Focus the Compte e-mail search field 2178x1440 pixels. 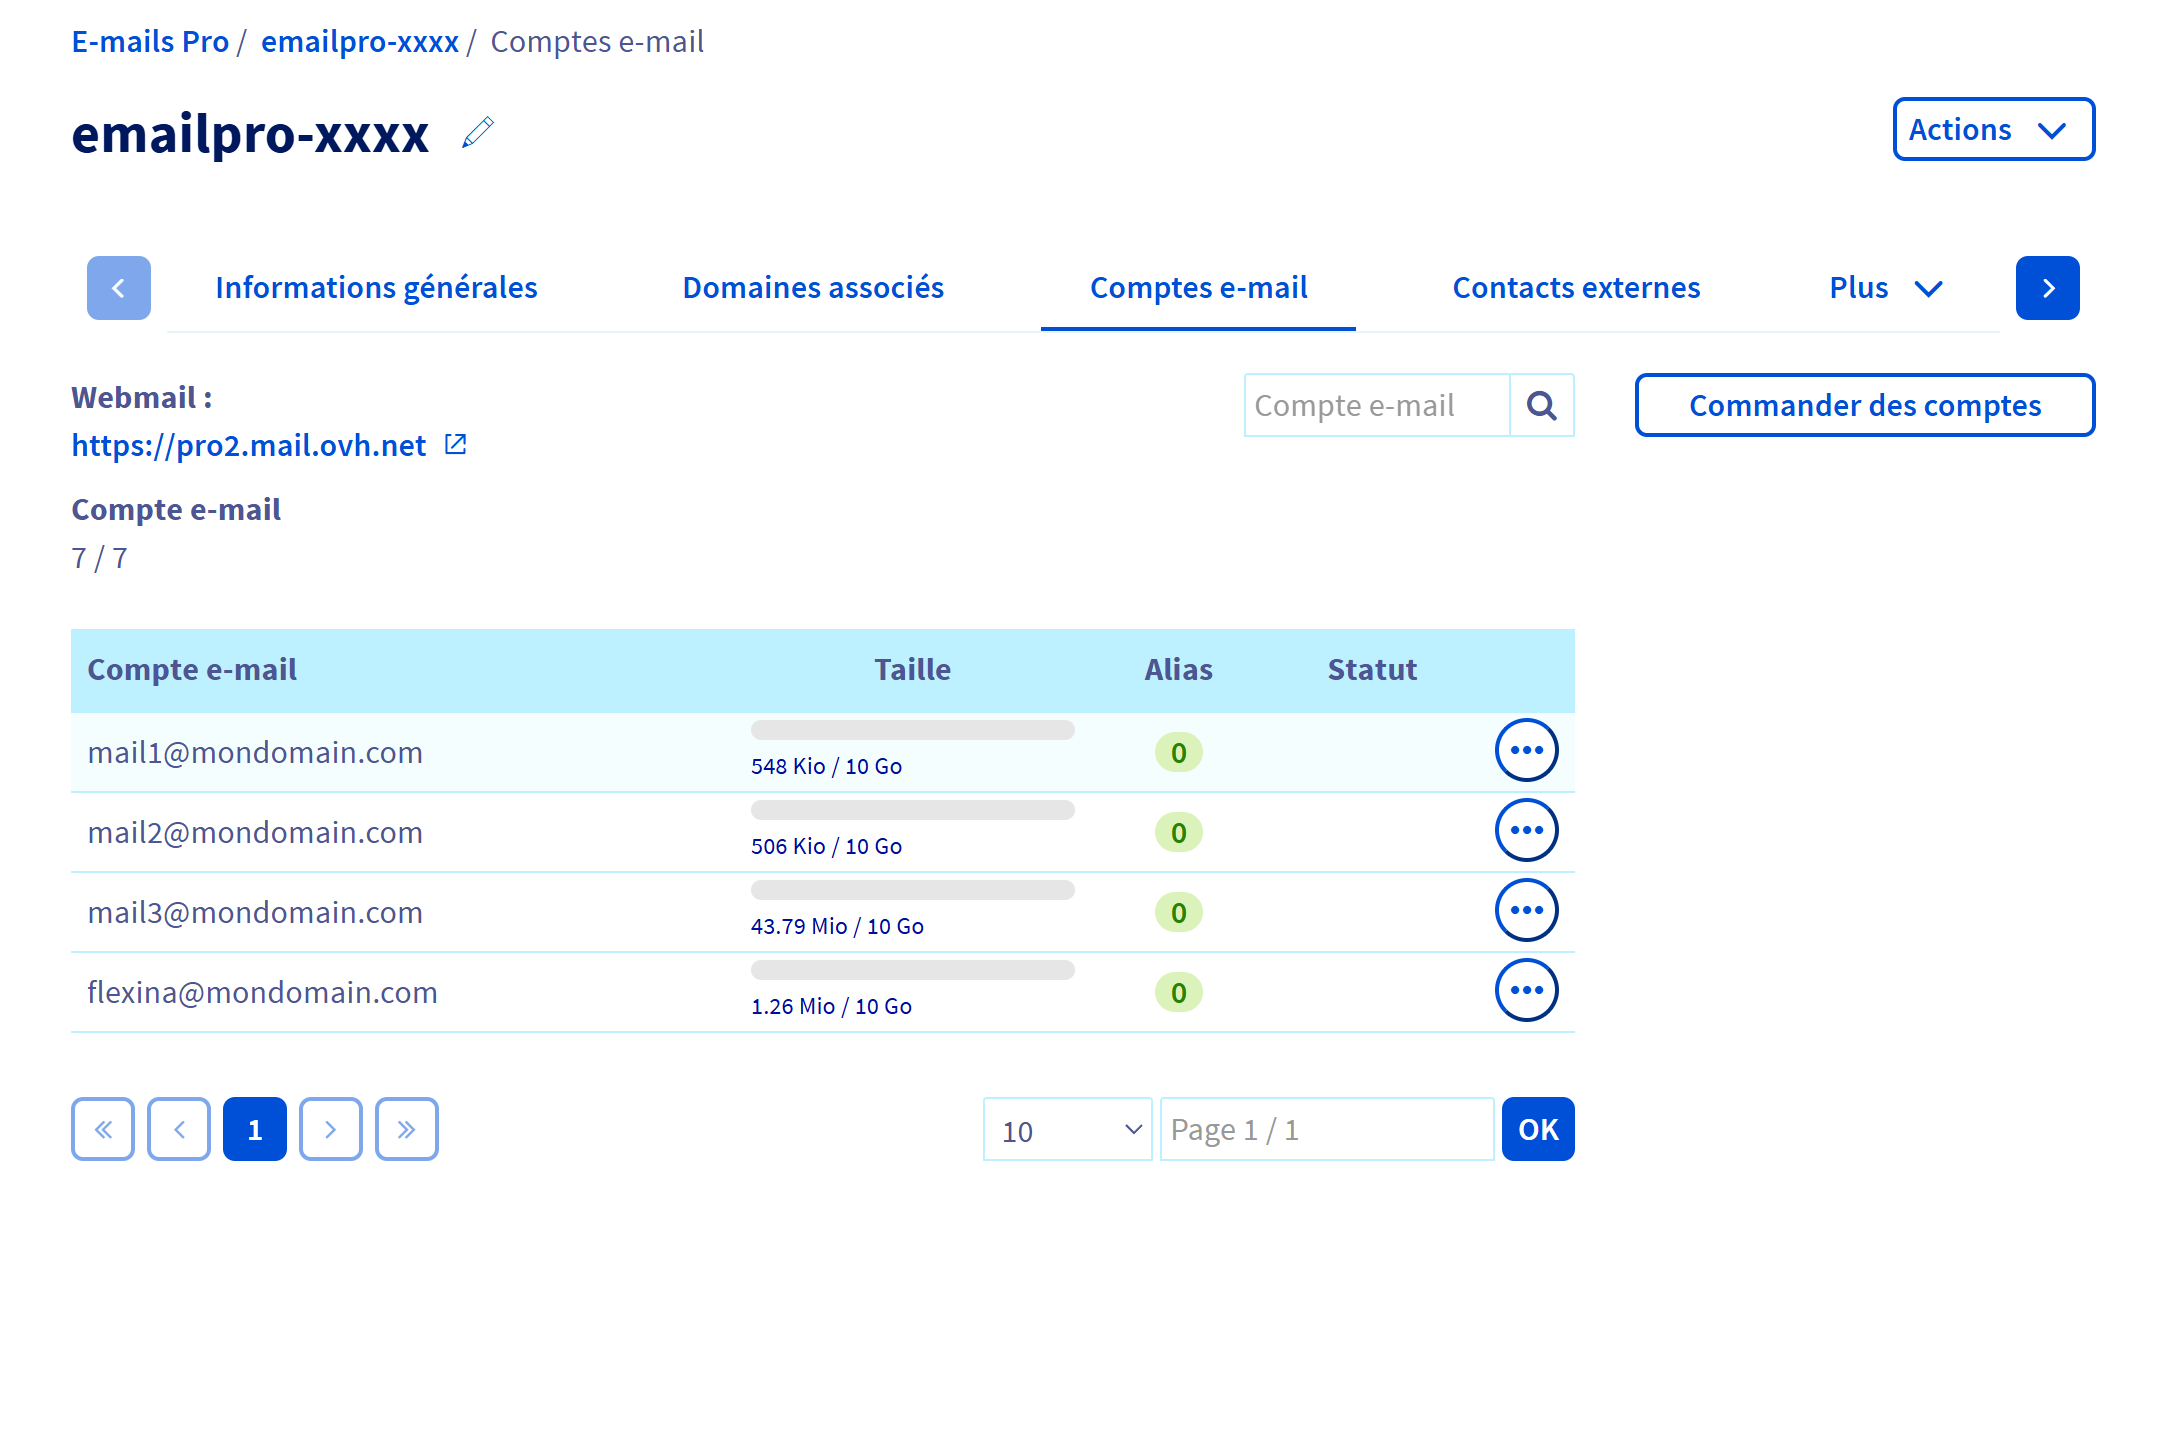tap(1376, 405)
